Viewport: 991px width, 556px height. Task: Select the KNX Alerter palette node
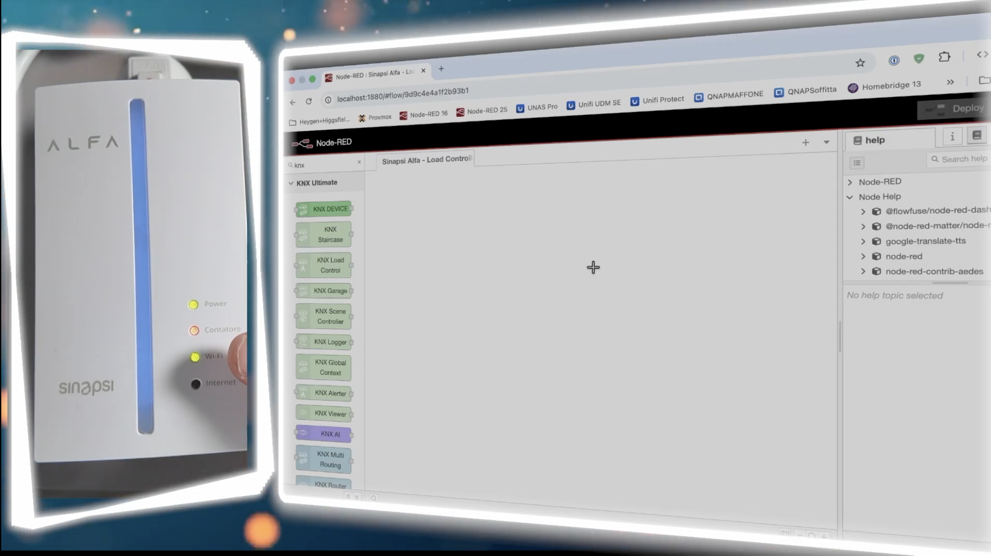click(x=324, y=393)
